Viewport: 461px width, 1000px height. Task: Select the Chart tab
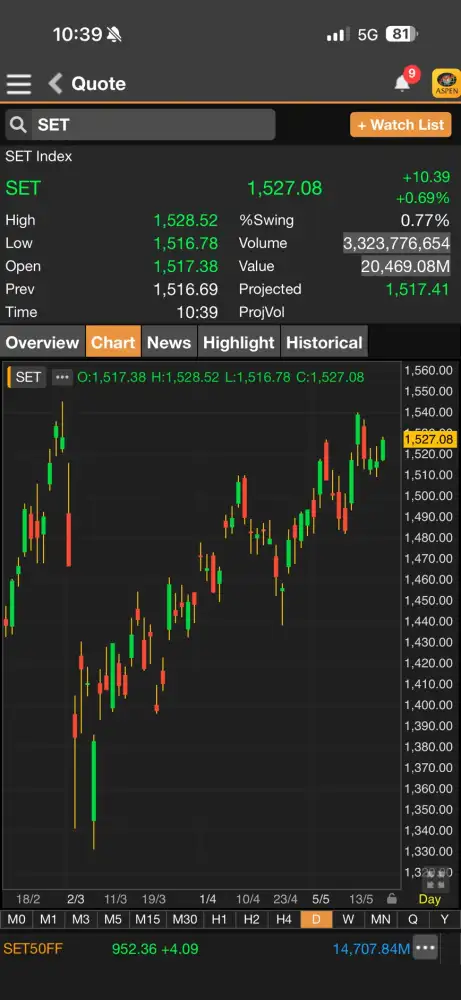pos(113,342)
